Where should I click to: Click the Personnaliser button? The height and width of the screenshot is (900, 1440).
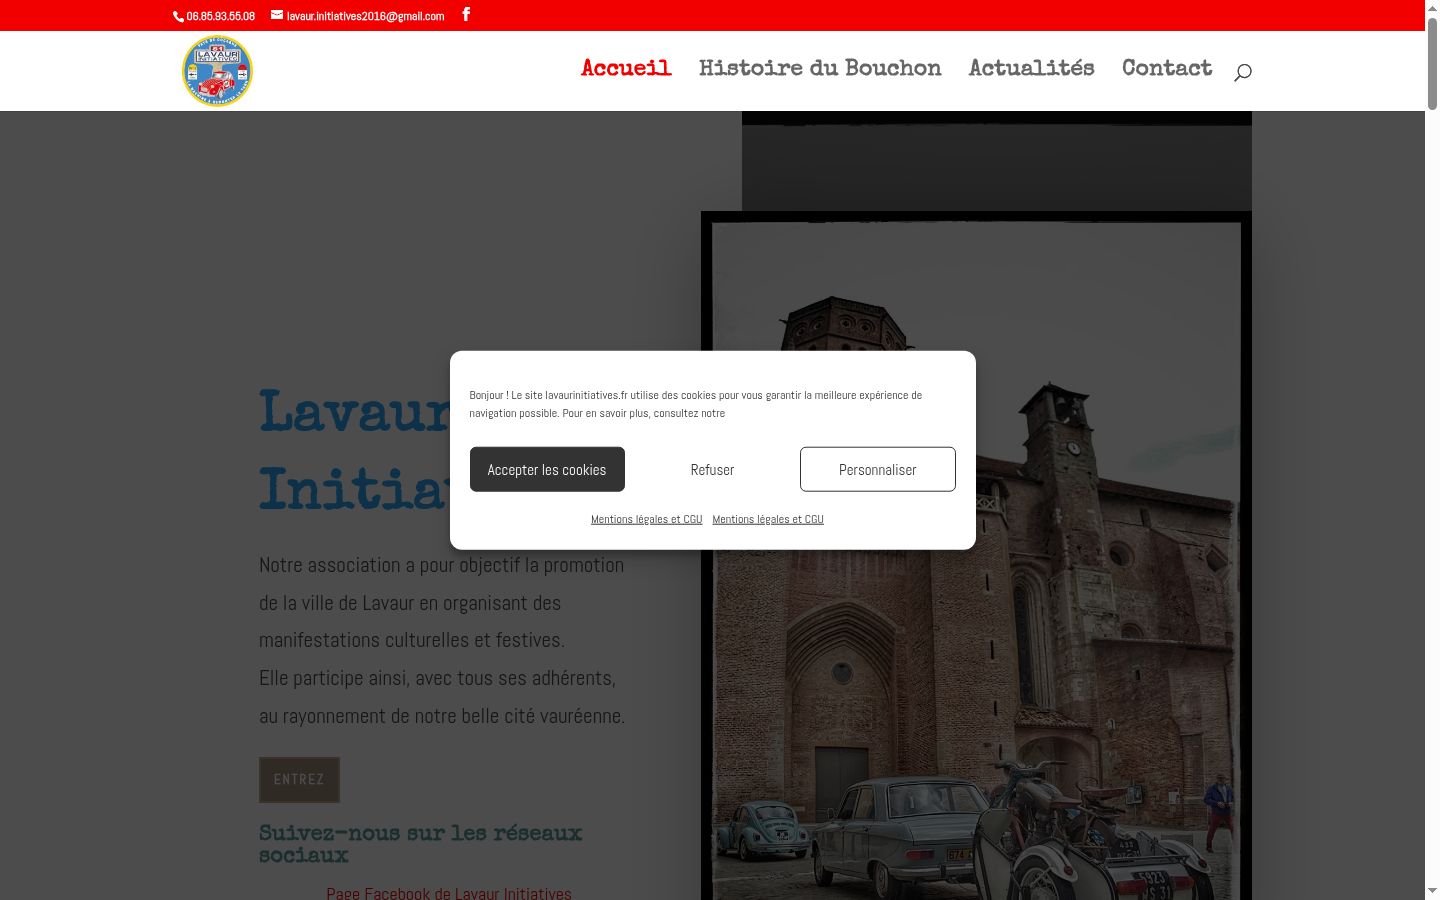tap(878, 469)
